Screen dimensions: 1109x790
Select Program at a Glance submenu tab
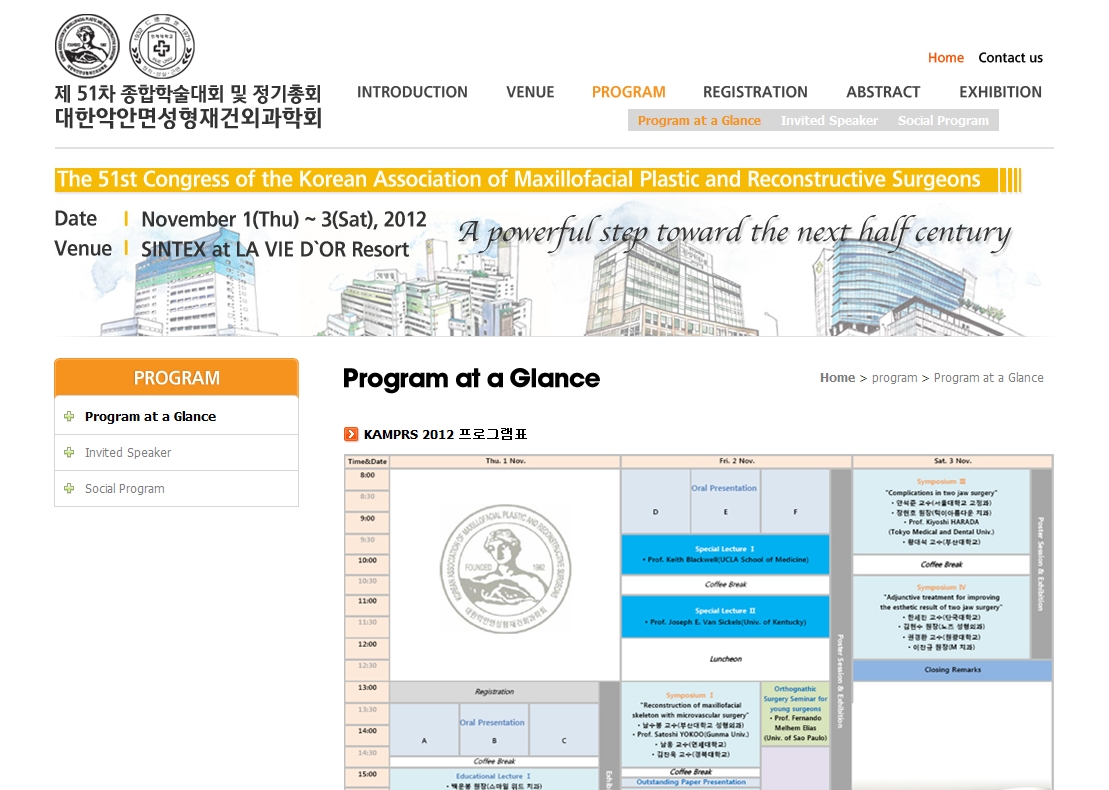(699, 121)
